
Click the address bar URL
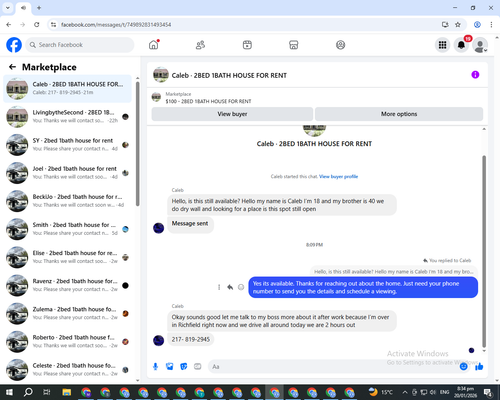(116, 25)
